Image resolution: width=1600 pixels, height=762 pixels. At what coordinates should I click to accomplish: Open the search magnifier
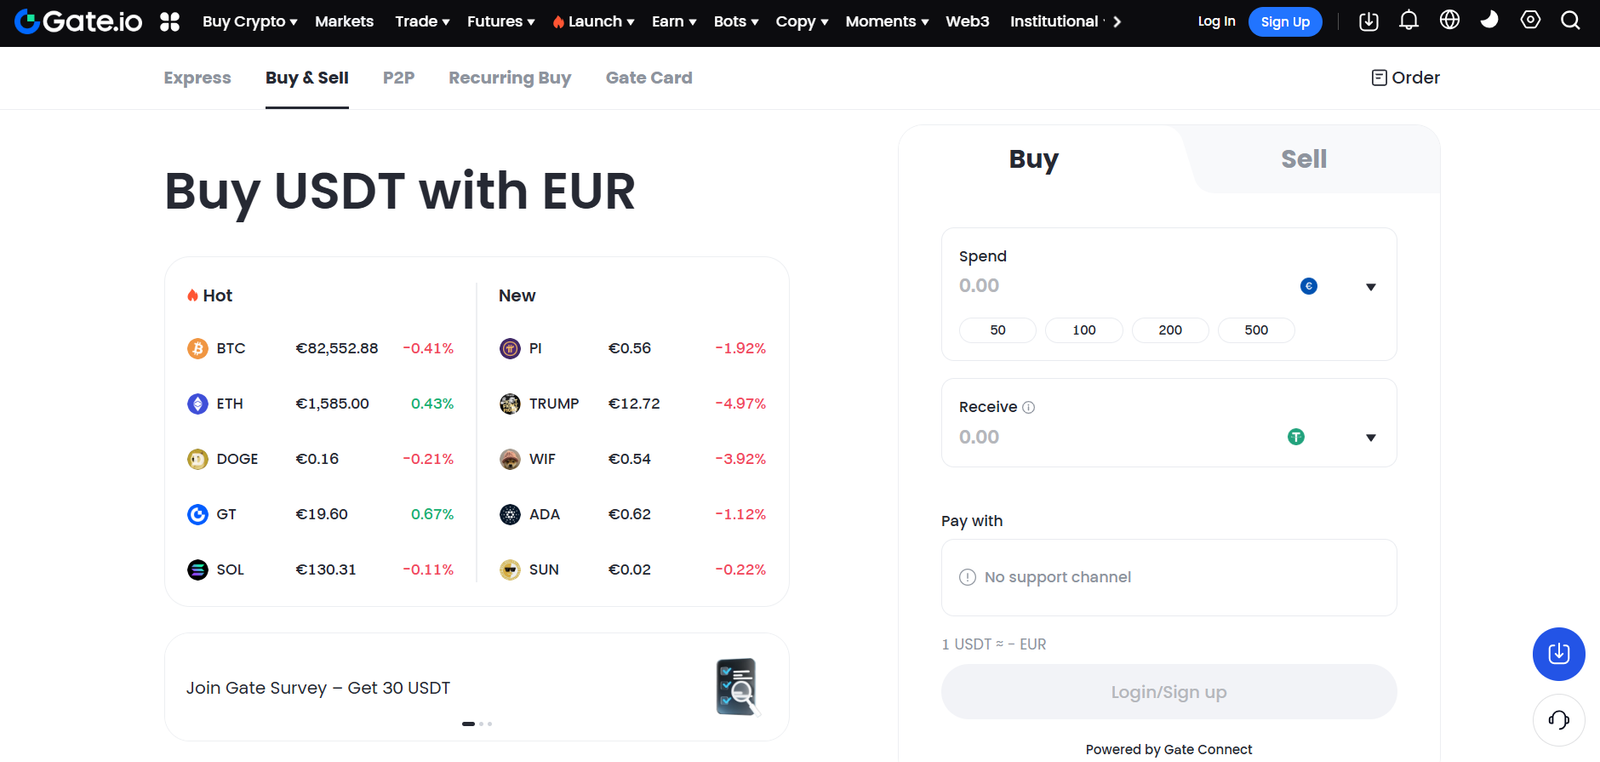pos(1570,21)
